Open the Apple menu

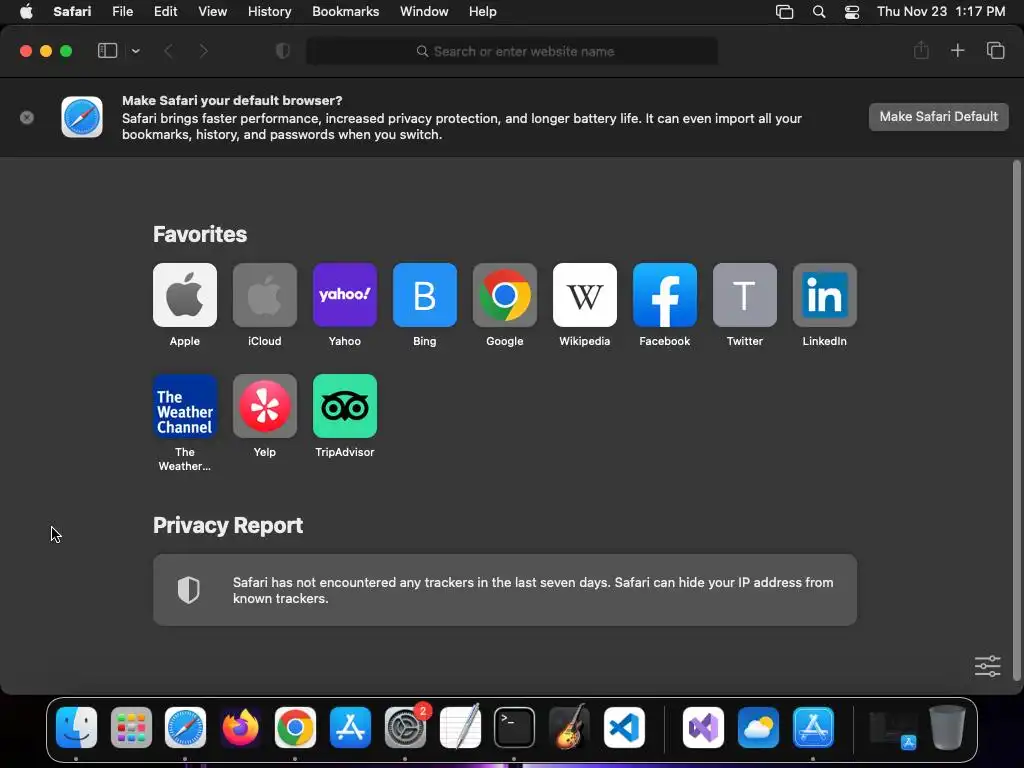click(26, 12)
